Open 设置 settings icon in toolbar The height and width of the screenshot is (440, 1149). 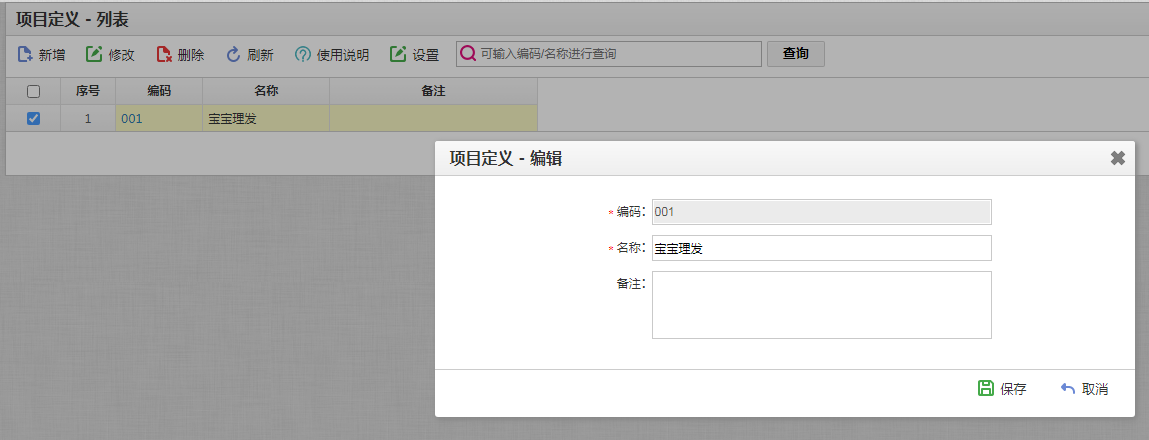[398, 54]
